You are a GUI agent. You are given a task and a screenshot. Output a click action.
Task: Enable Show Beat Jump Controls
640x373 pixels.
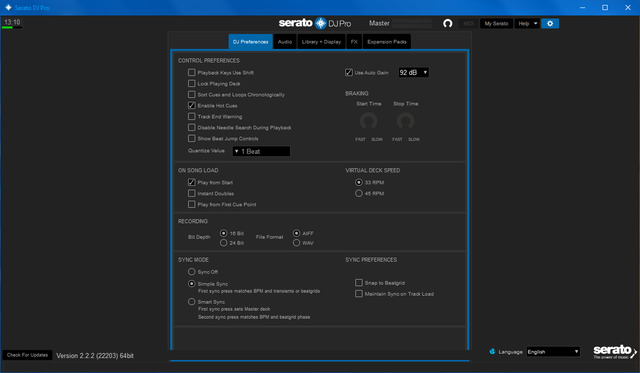coord(191,138)
